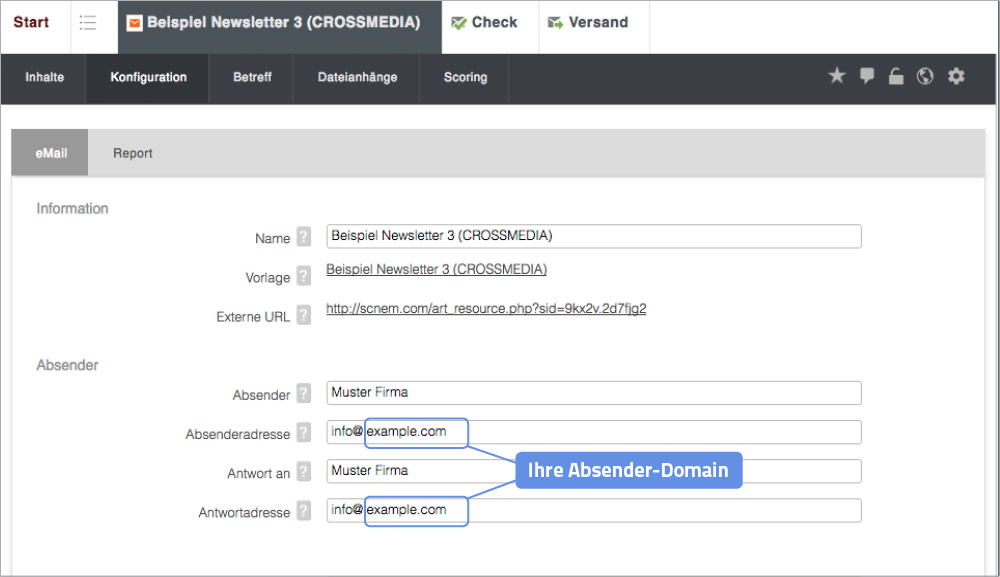This screenshot has width=1000, height=577.
Task: Click the star favorite icon
Action: 837,77
